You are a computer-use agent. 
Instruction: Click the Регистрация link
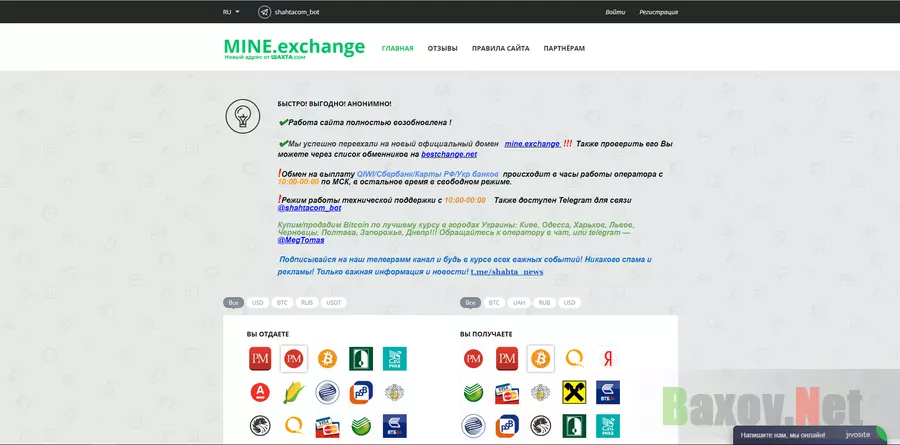(658, 11)
